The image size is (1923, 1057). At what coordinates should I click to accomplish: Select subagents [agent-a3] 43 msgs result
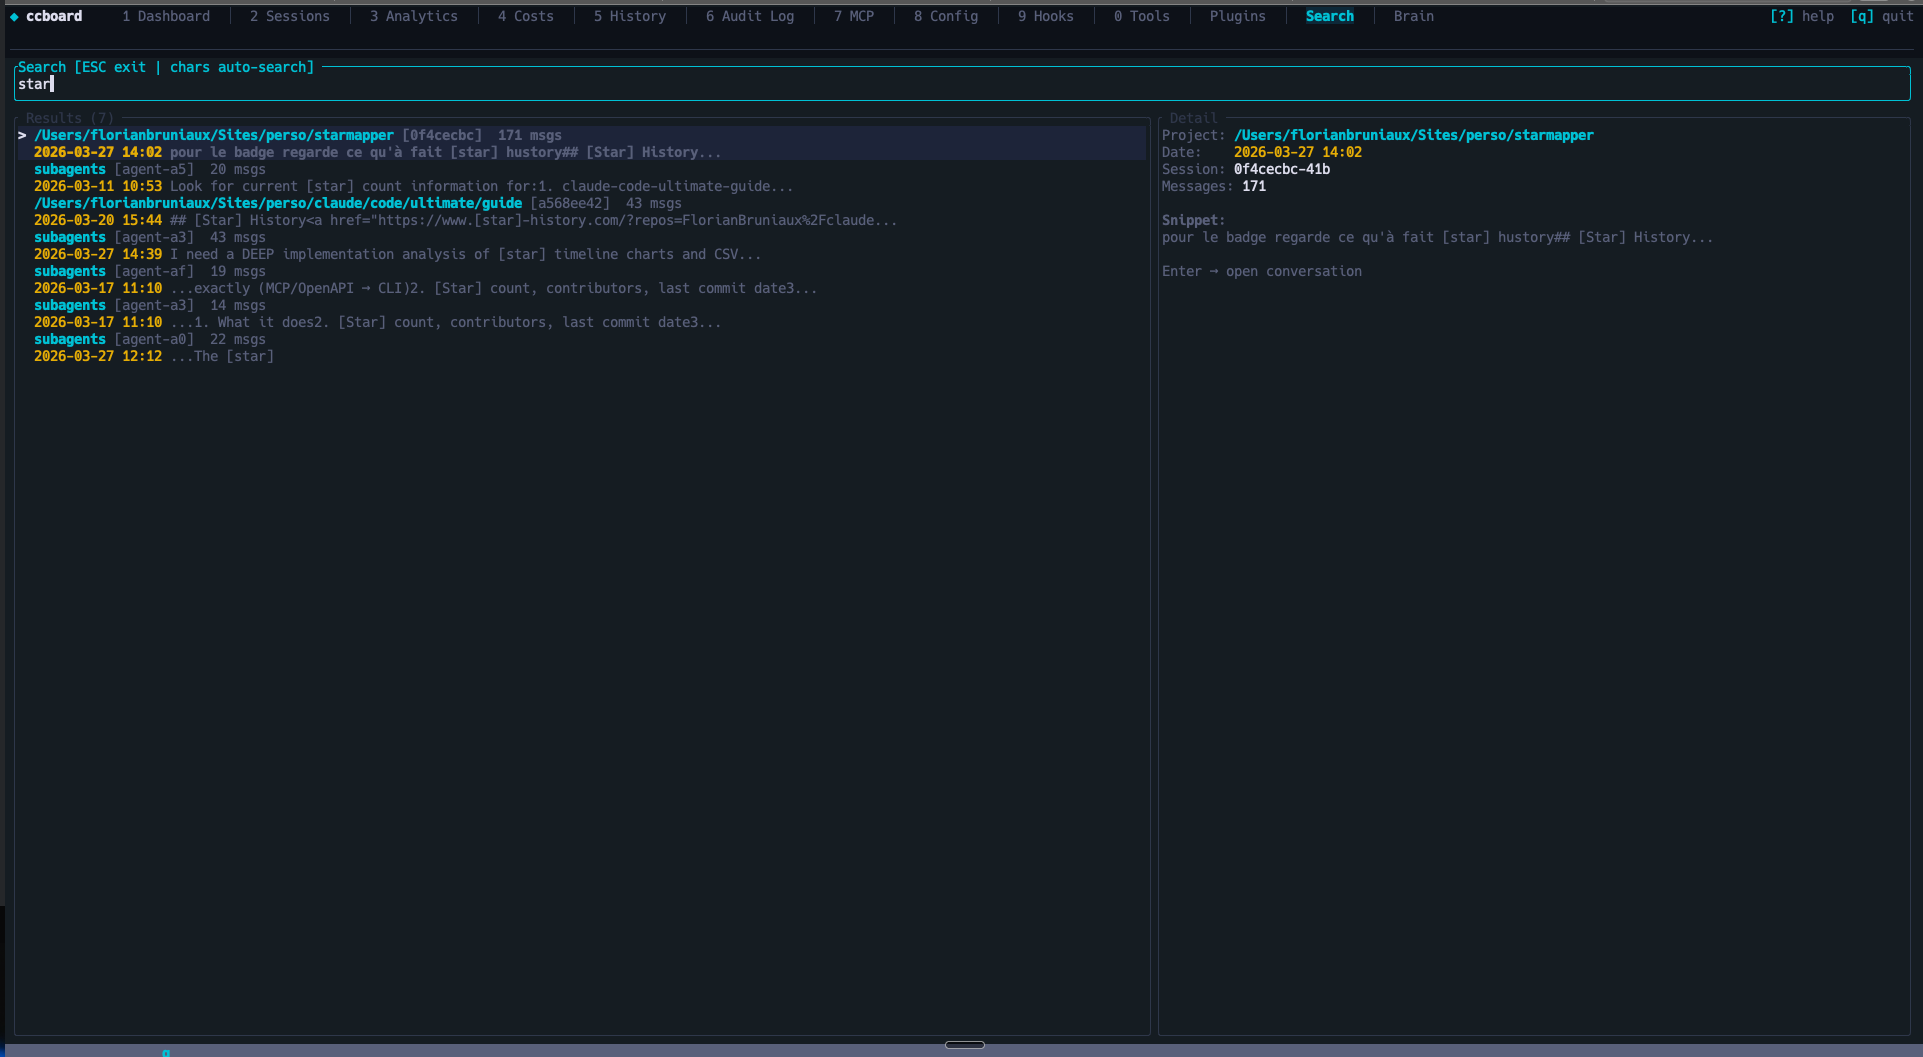pyautogui.click(x=150, y=237)
